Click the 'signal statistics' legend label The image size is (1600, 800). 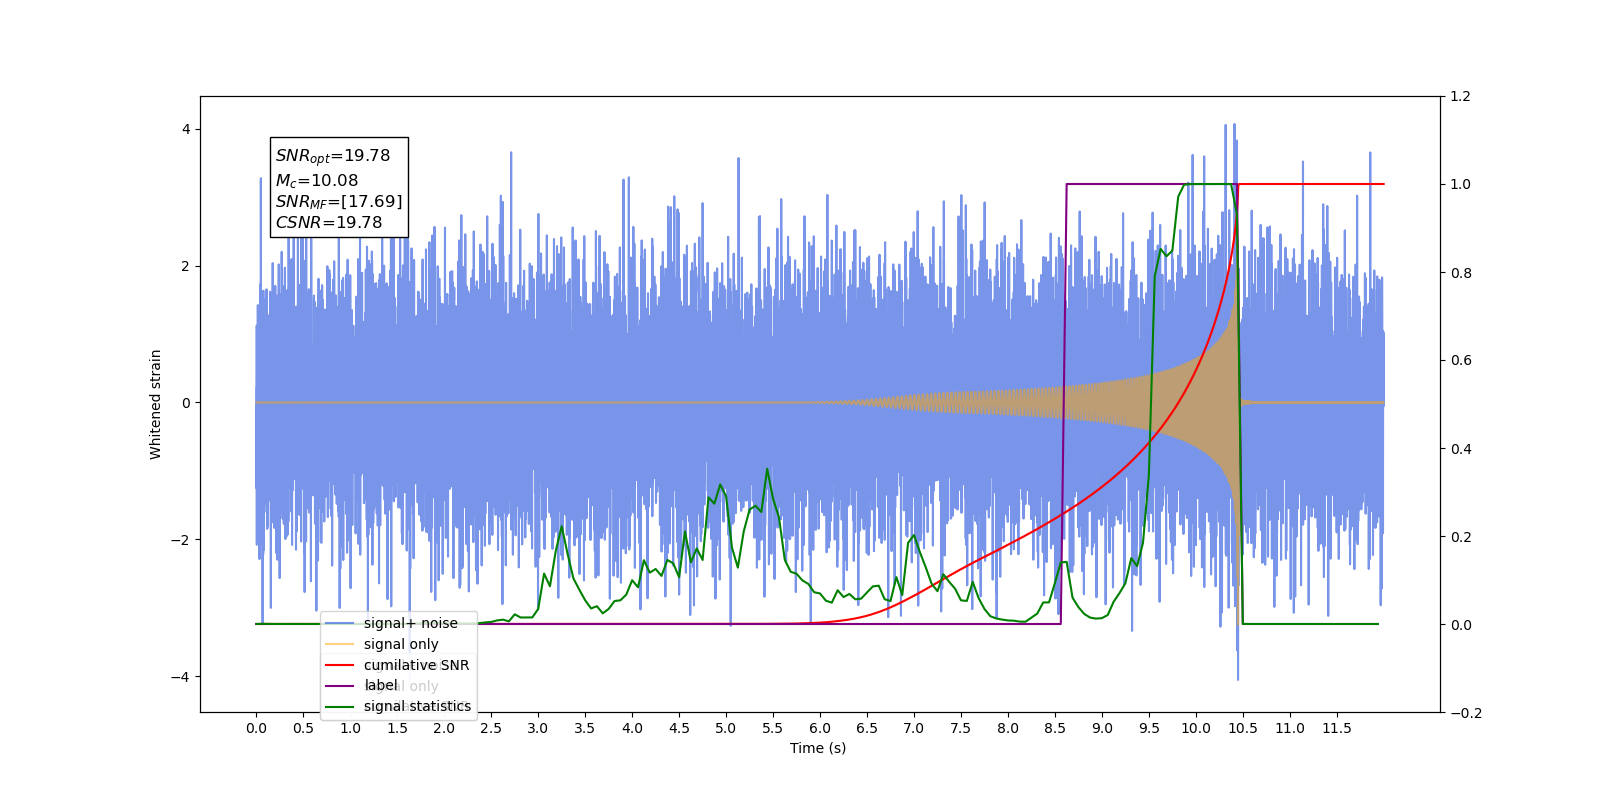point(417,706)
